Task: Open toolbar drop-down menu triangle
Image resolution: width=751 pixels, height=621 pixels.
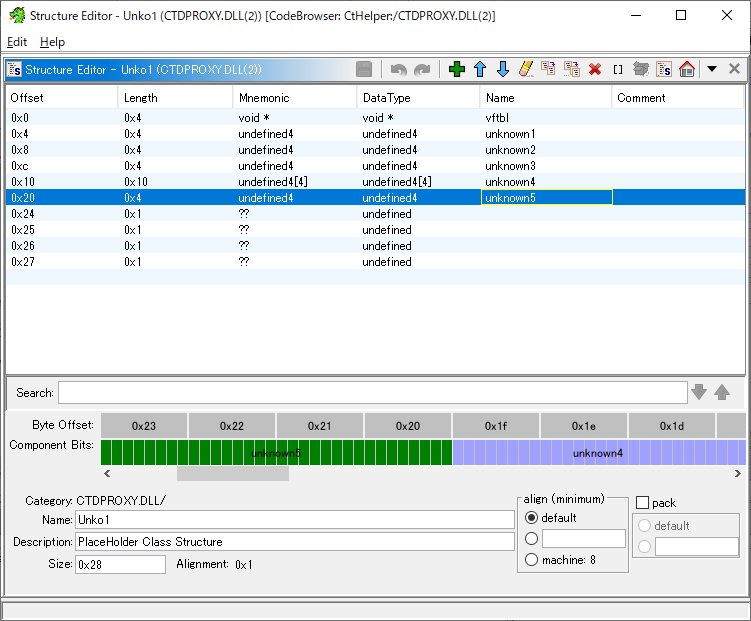Action: pos(712,69)
